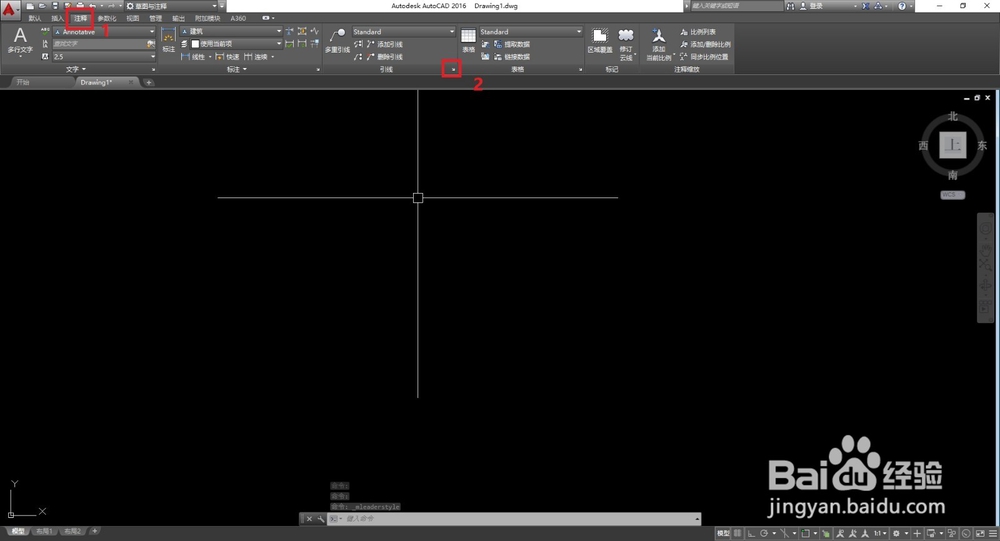Open the workspace (草图与注释) dropdown
Screen dimensions: 1000x541
(172, 6)
